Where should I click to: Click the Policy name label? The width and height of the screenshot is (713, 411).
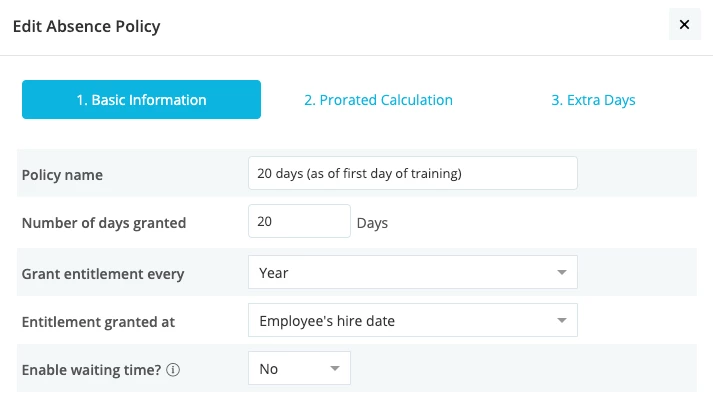click(x=62, y=175)
